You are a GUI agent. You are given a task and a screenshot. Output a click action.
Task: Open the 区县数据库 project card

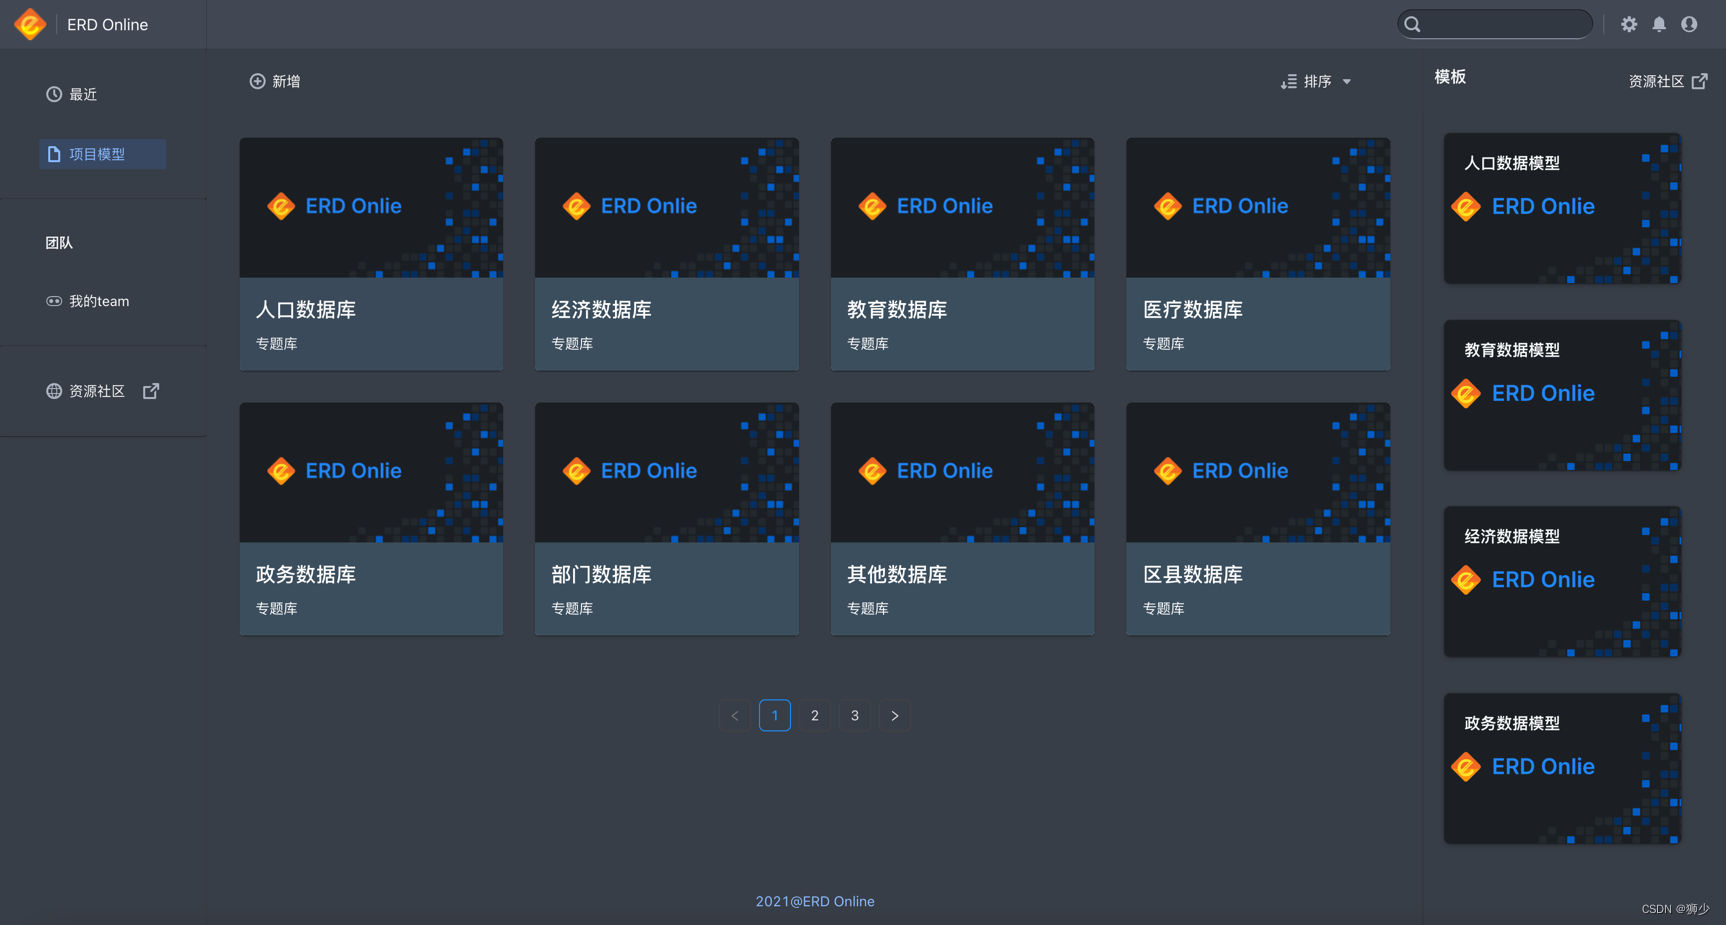(1258, 519)
